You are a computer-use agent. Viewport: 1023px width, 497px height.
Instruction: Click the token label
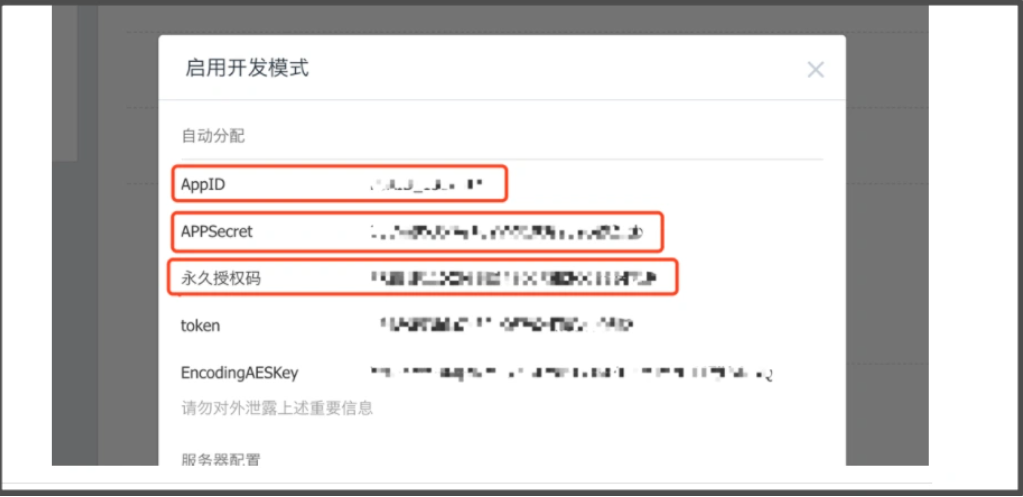(200, 325)
